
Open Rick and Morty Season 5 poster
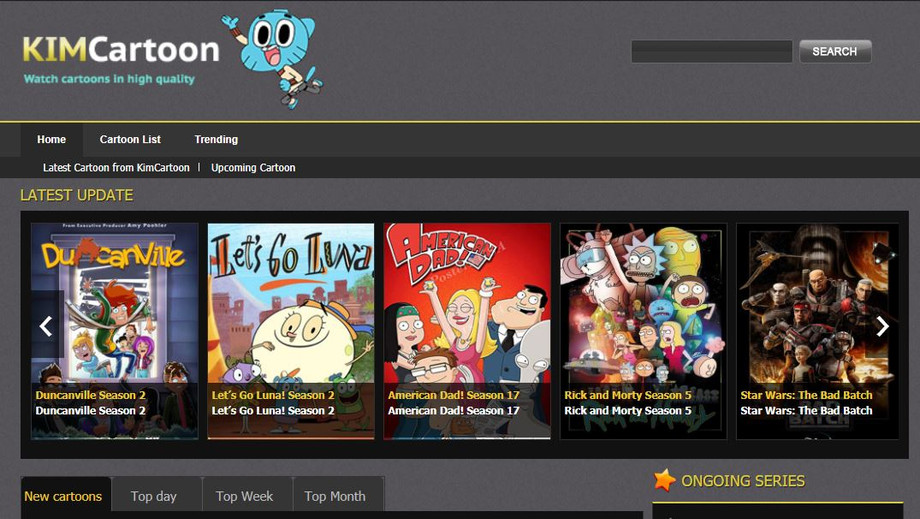pos(643,310)
